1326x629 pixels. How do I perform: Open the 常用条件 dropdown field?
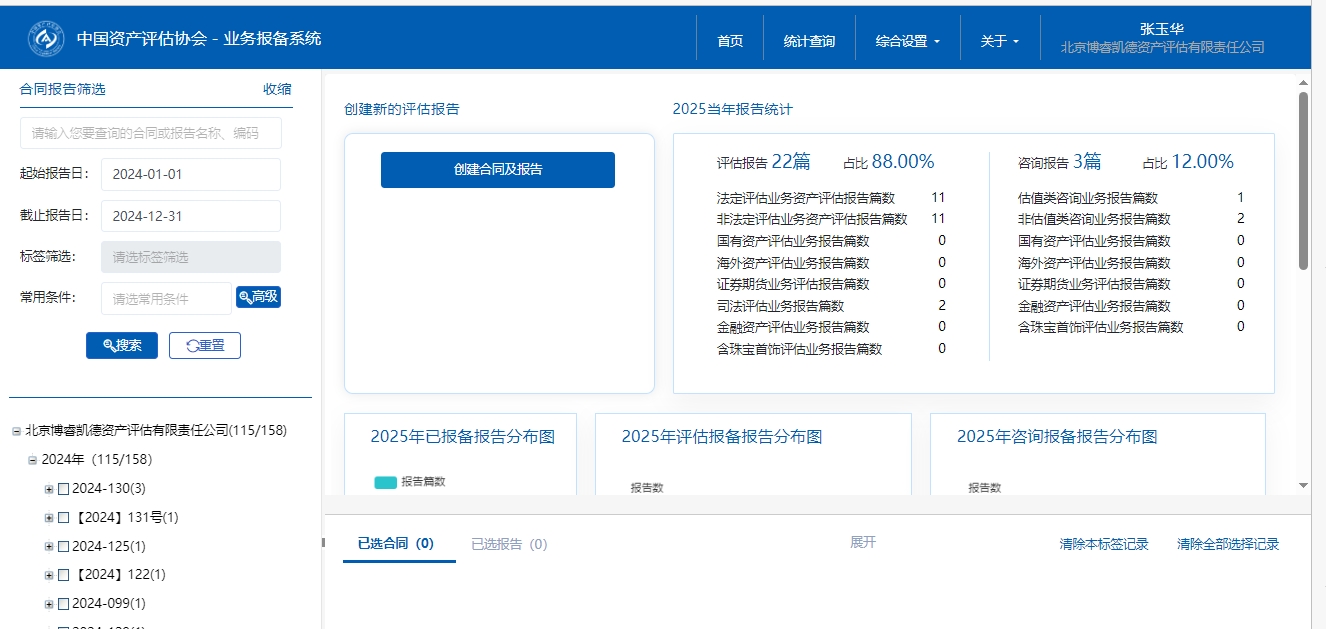[166, 298]
